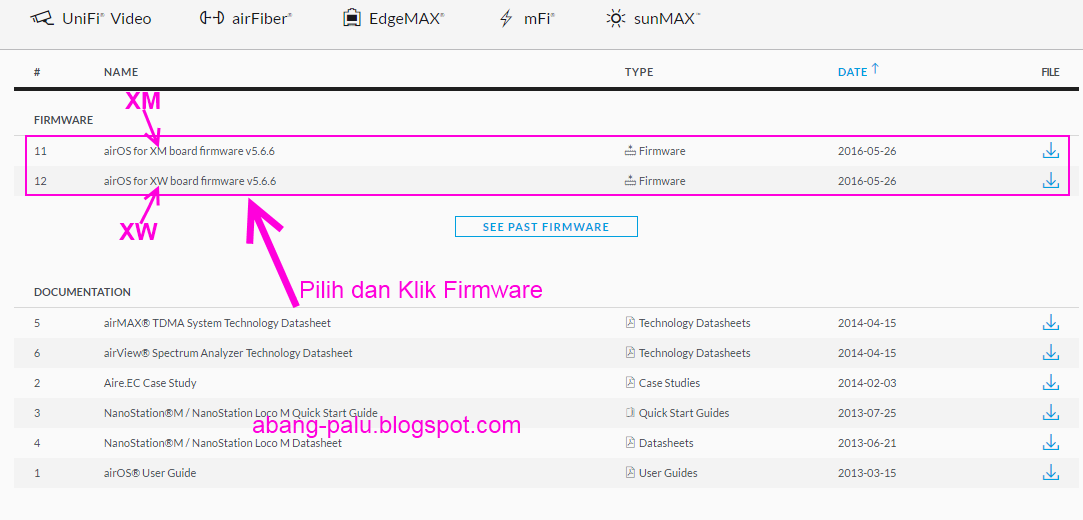Click the sunMAX sun icon

[x=615, y=19]
